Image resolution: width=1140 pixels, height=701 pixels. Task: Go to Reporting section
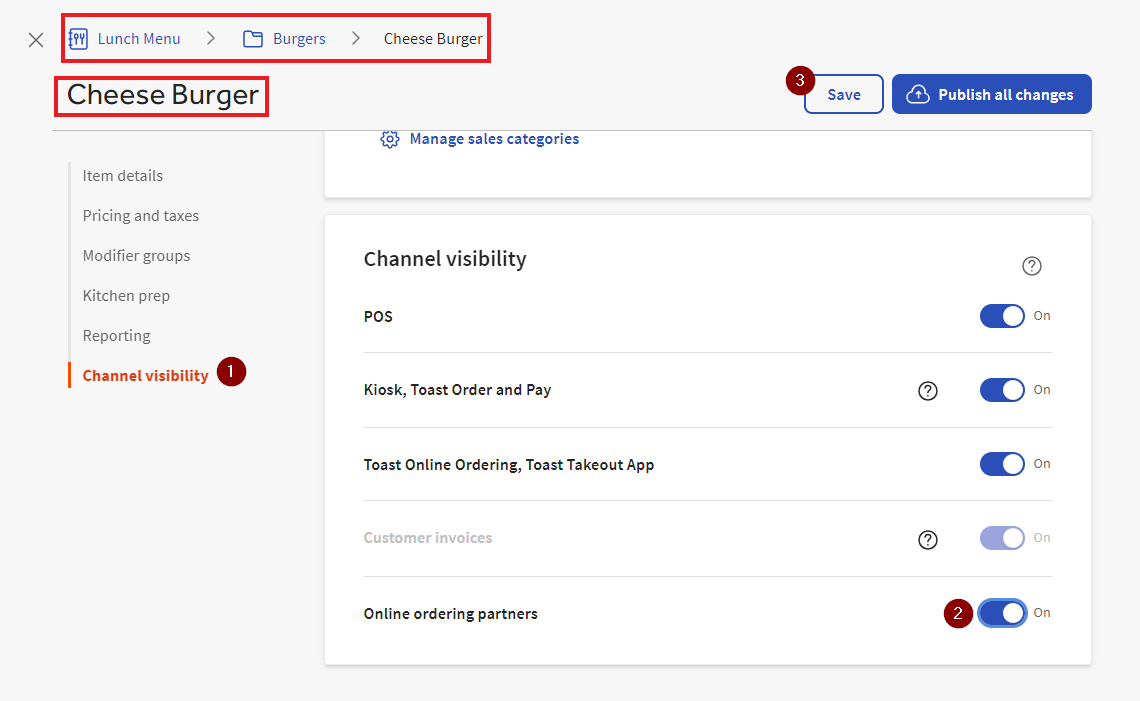coord(116,336)
